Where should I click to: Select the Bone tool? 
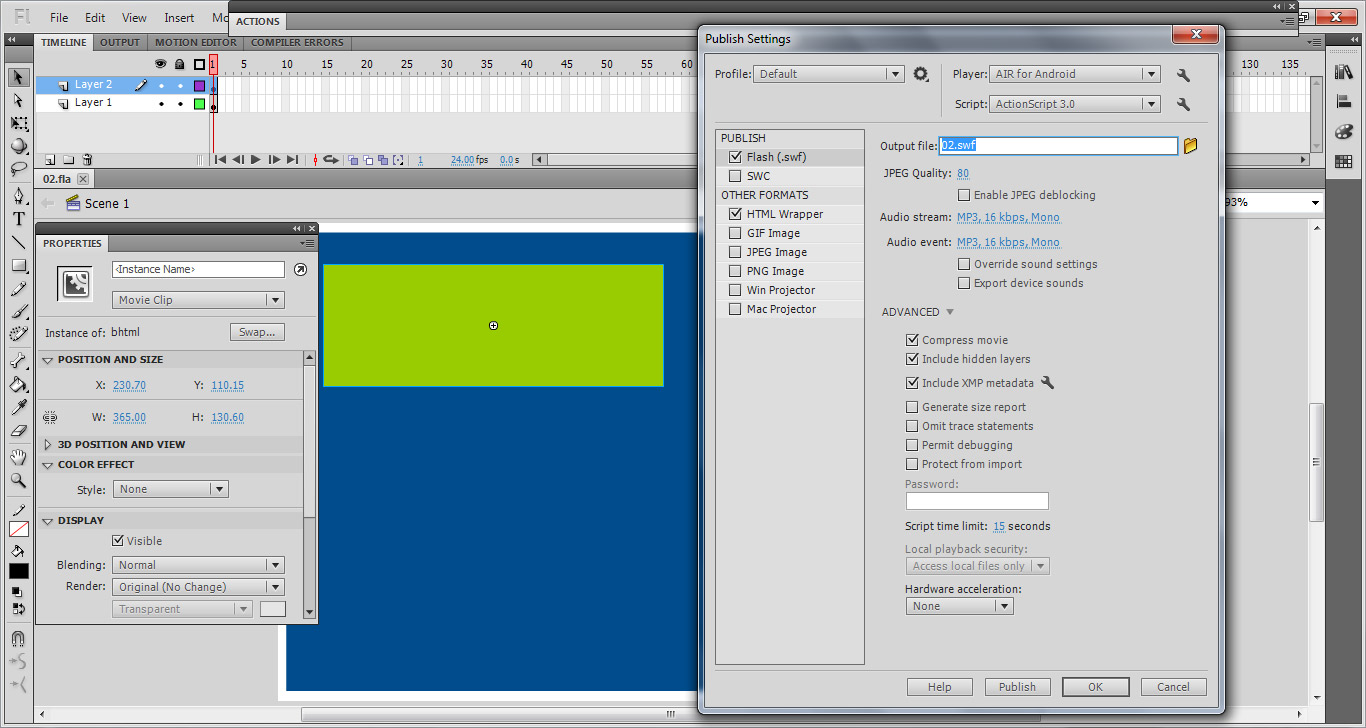(18, 361)
